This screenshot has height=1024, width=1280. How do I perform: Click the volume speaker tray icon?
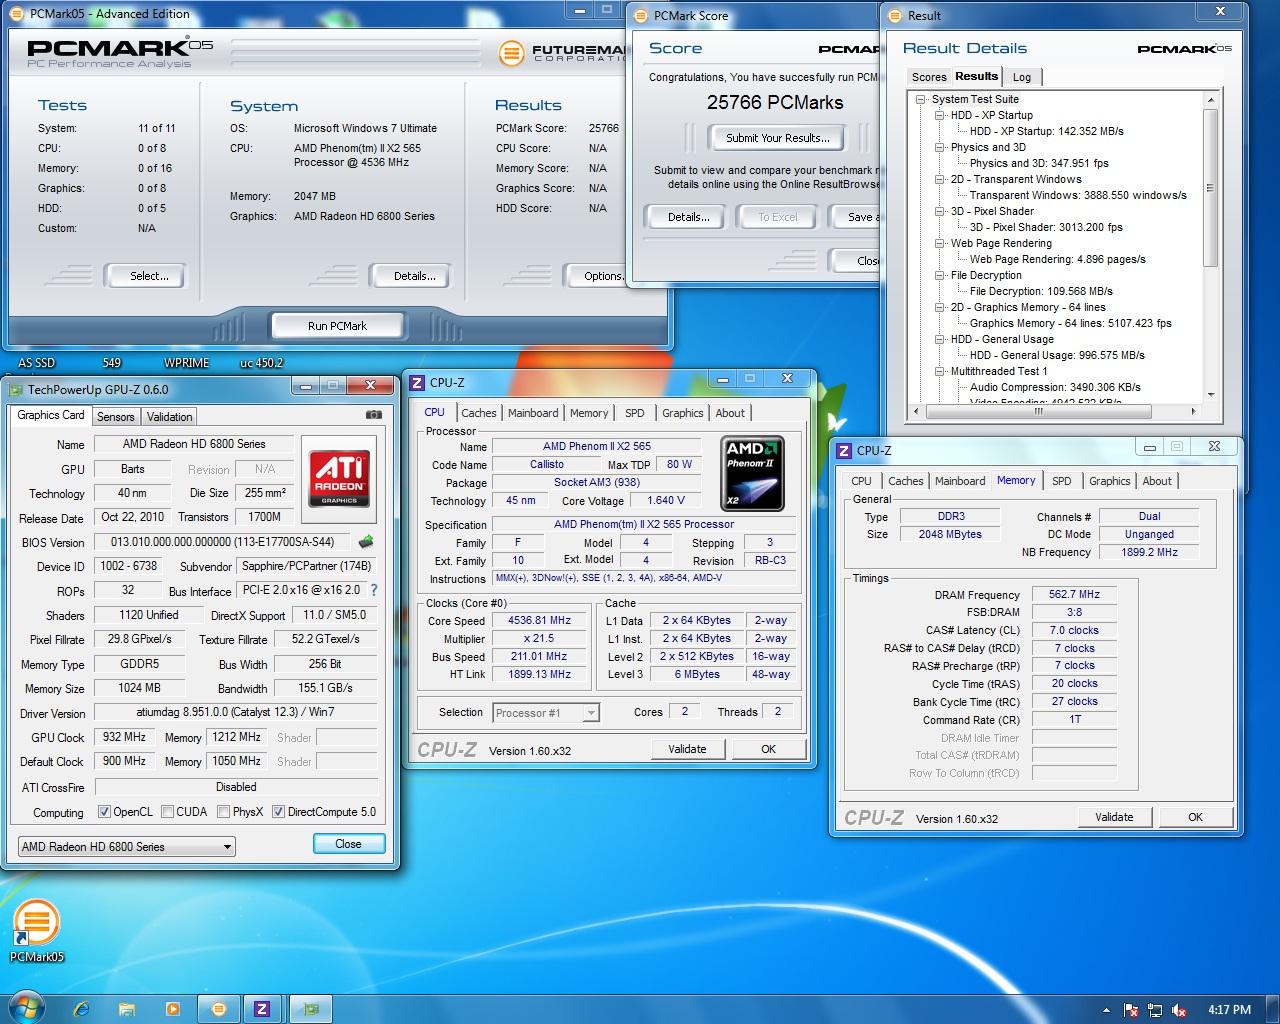point(1179,1010)
